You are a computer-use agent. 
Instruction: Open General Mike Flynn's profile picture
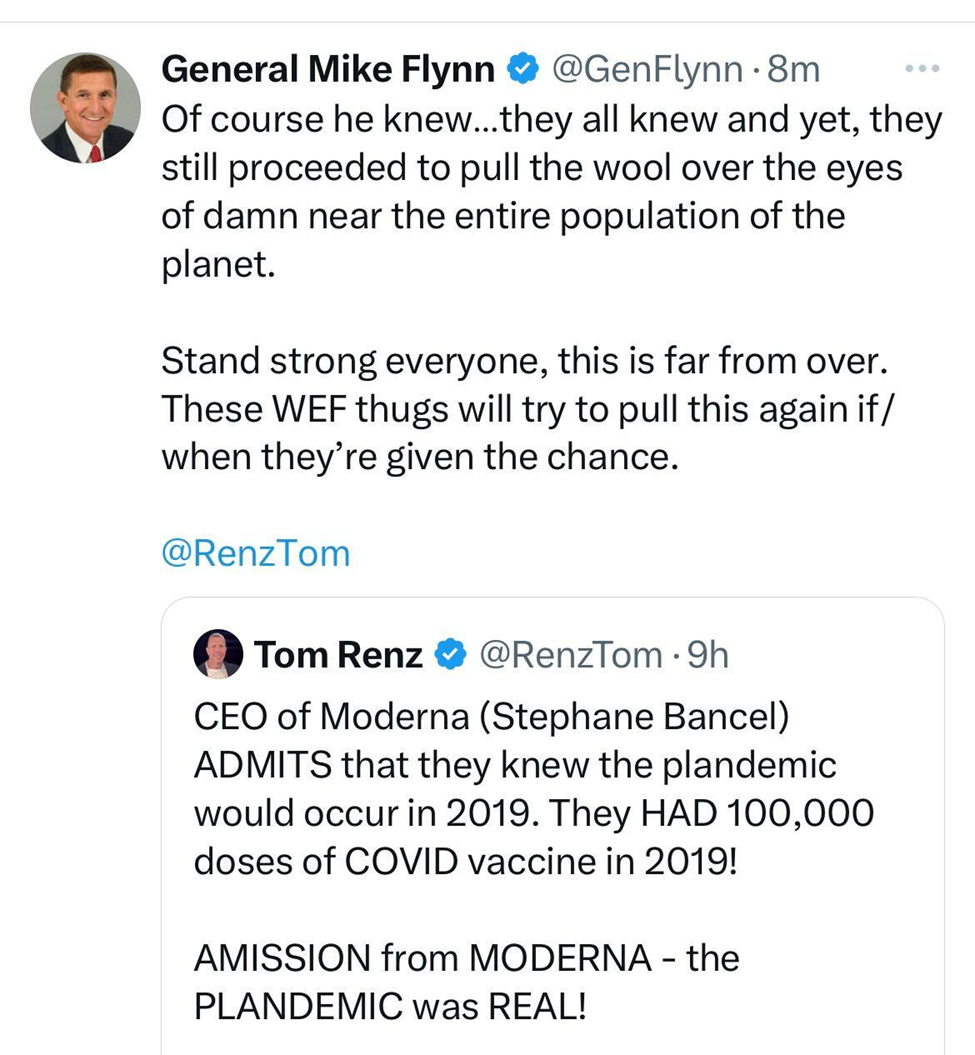(85, 108)
